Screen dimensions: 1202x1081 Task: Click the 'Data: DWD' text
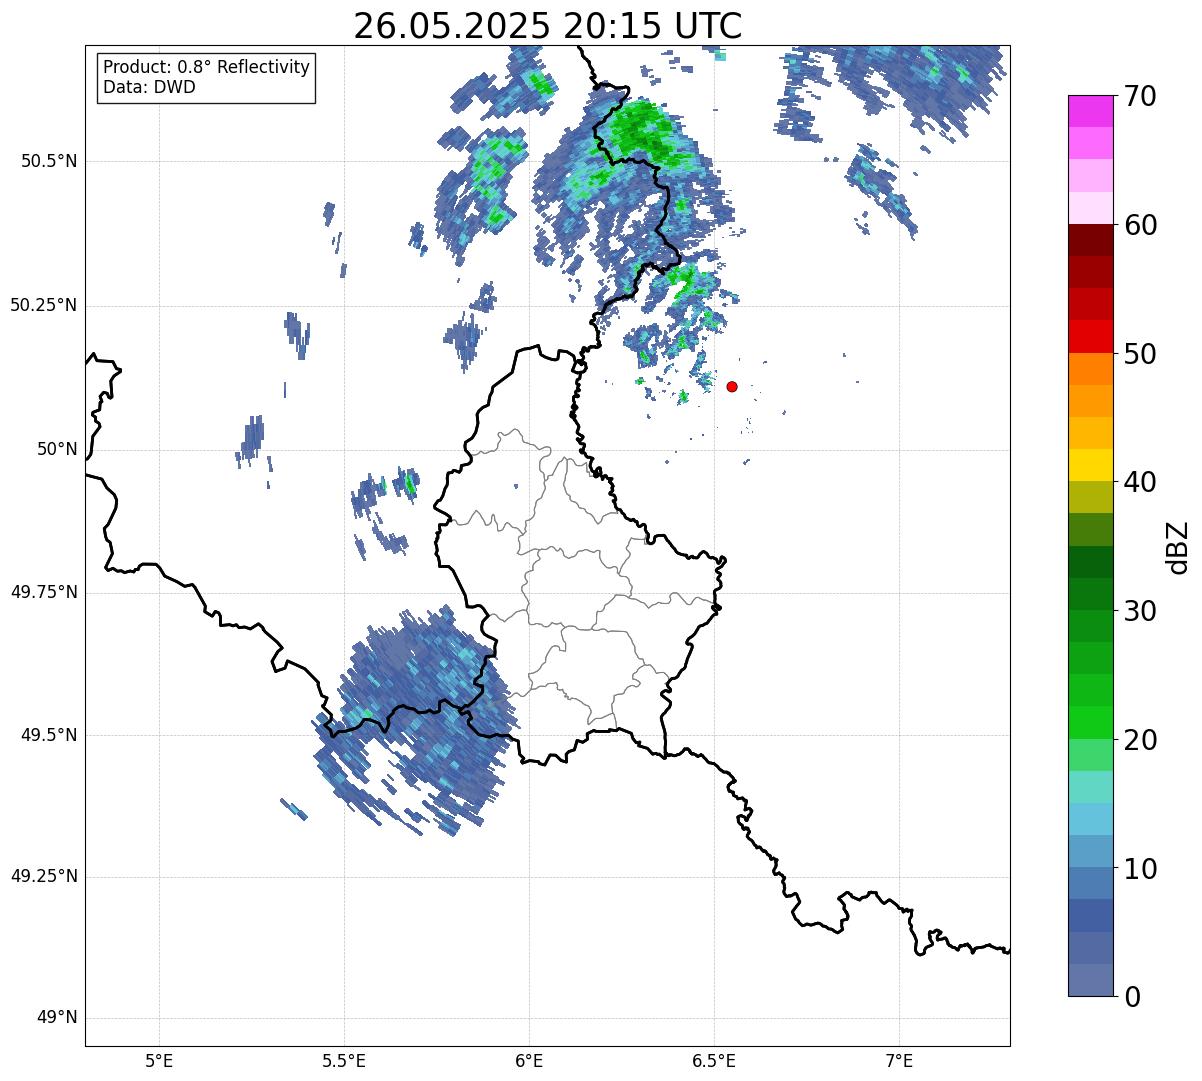point(149,87)
